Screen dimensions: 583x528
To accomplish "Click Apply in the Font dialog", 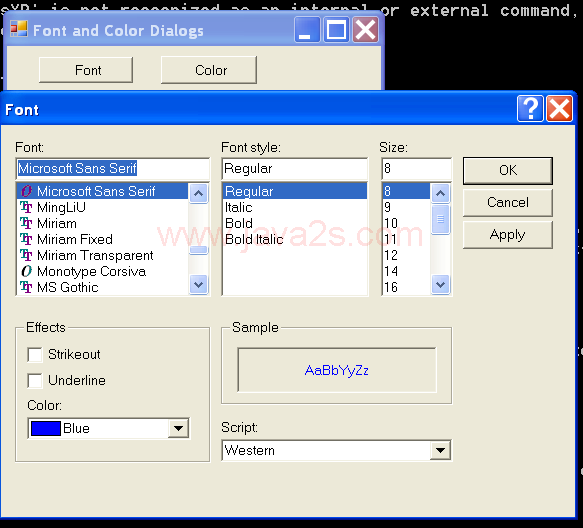I will 508,235.
